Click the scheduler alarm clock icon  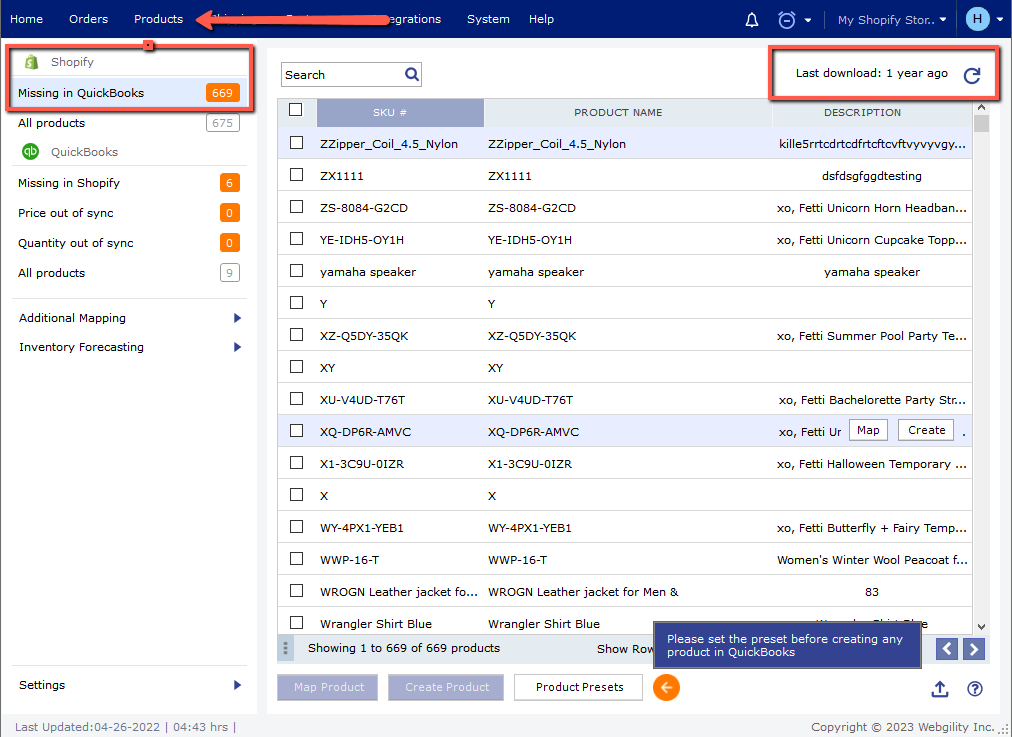(x=787, y=20)
